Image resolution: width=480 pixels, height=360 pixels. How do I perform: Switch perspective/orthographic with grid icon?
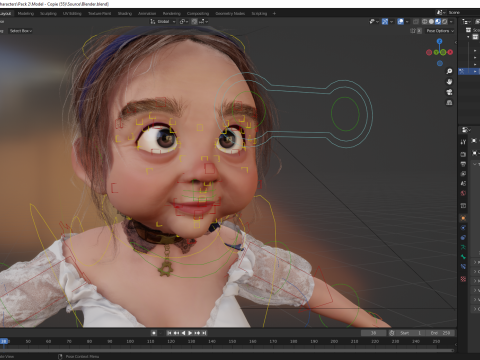click(449, 103)
